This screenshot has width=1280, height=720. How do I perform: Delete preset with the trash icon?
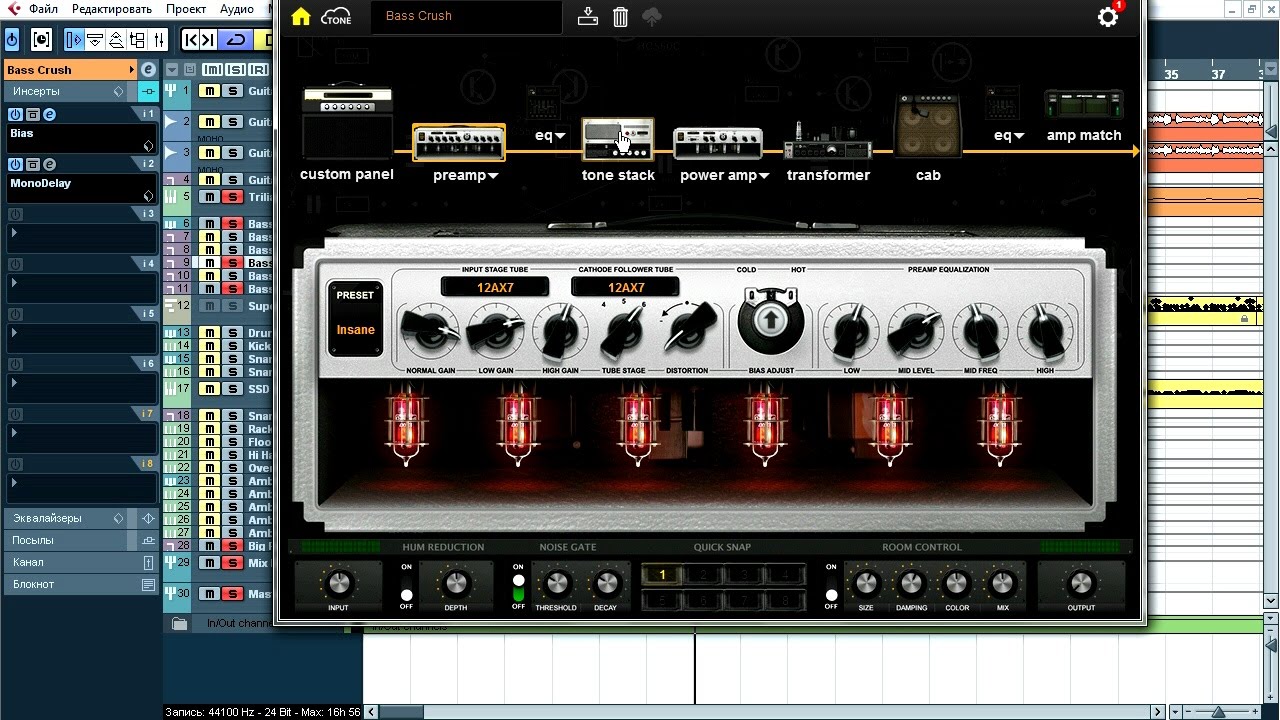(x=621, y=16)
